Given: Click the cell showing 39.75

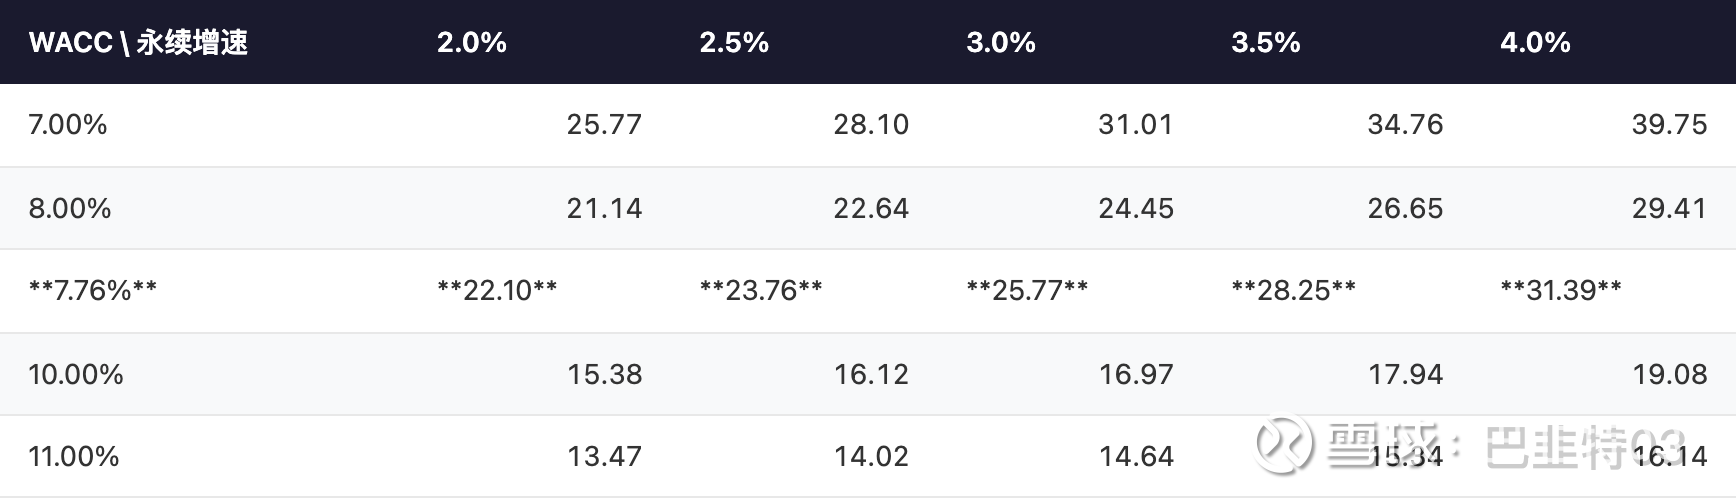Looking at the screenshot, I should 1668,124.
